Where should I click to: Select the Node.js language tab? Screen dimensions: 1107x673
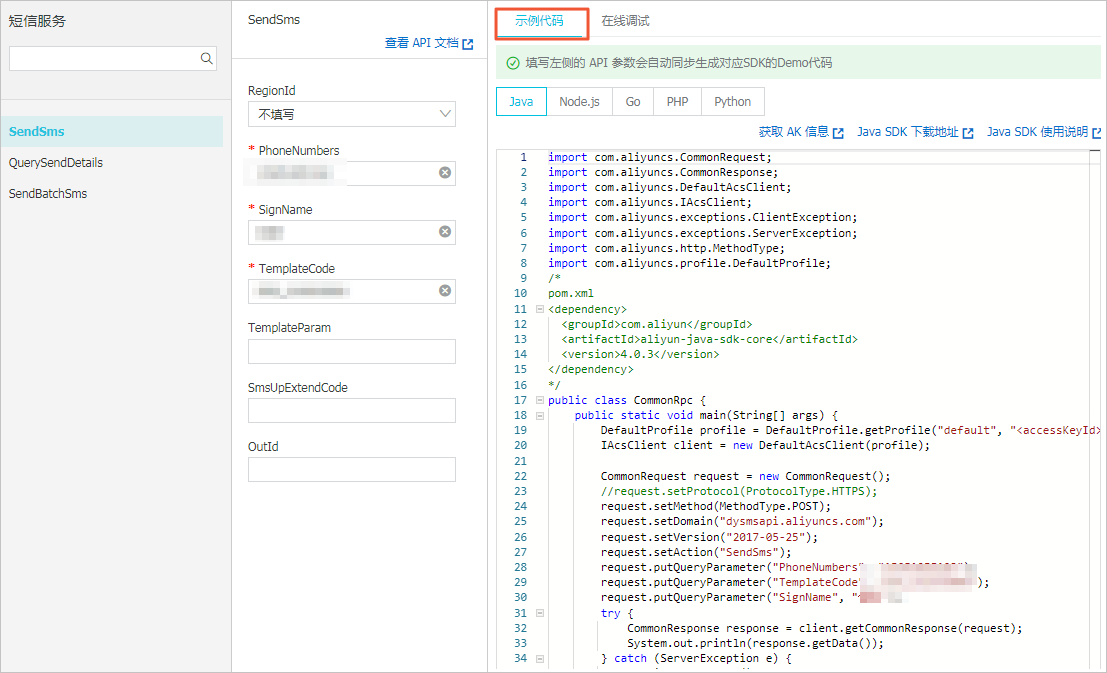click(x=579, y=102)
